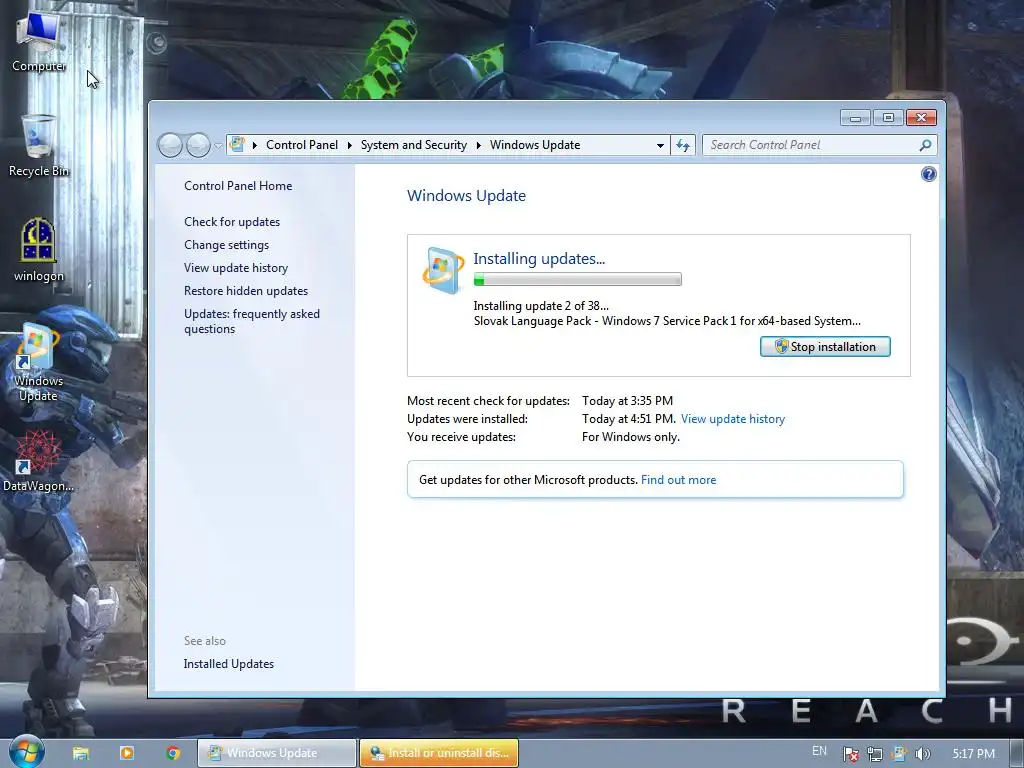Click the System and Security breadcrumb

414,145
